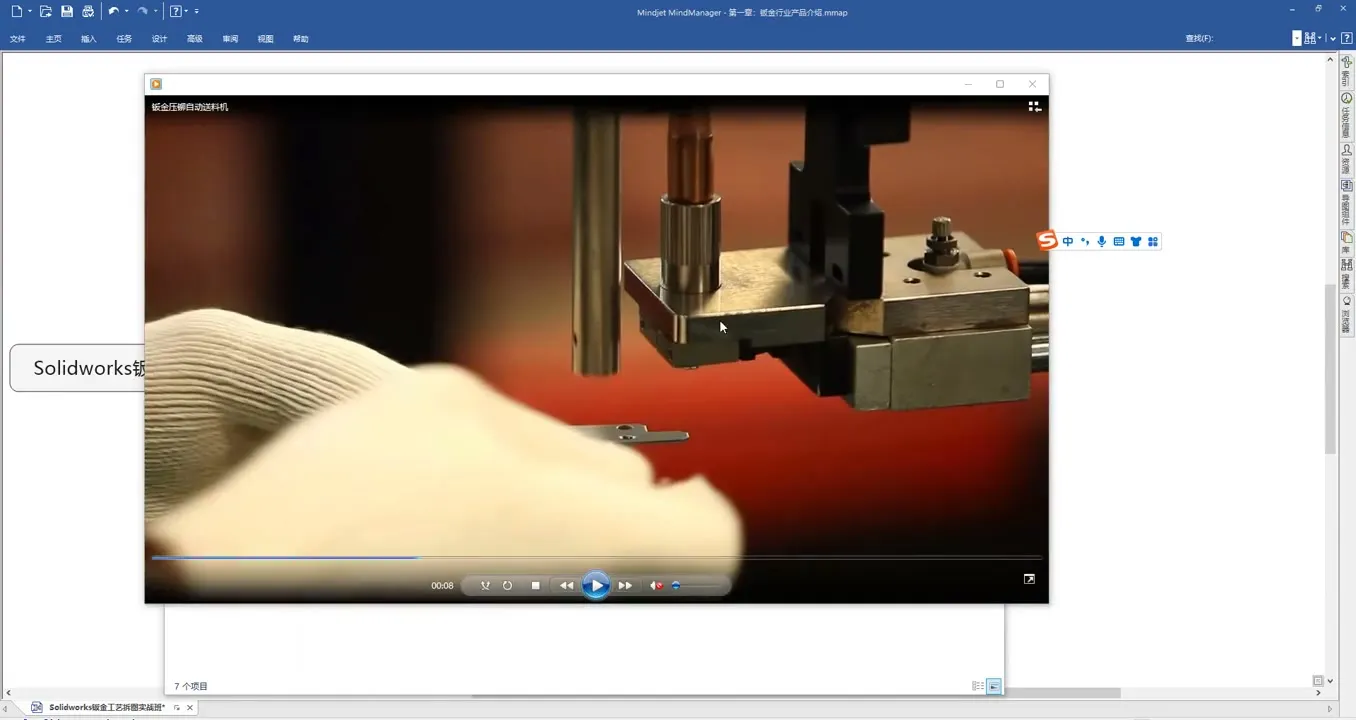Click the Open file icon
The image size is (1356, 720).
pos(46,12)
